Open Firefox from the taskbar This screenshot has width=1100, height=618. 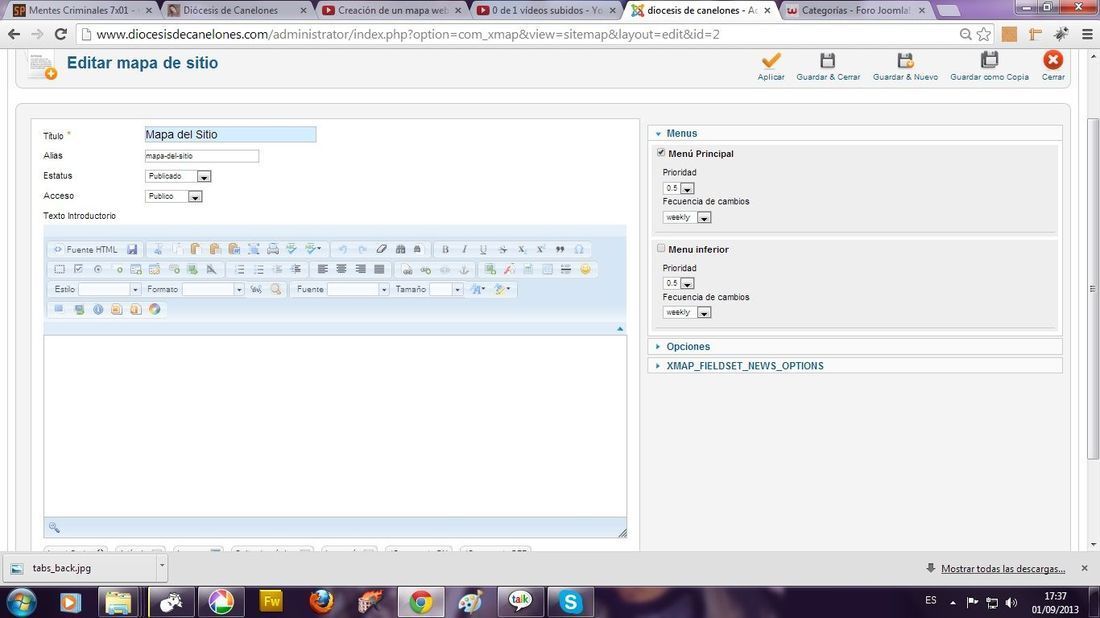(x=321, y=602)
